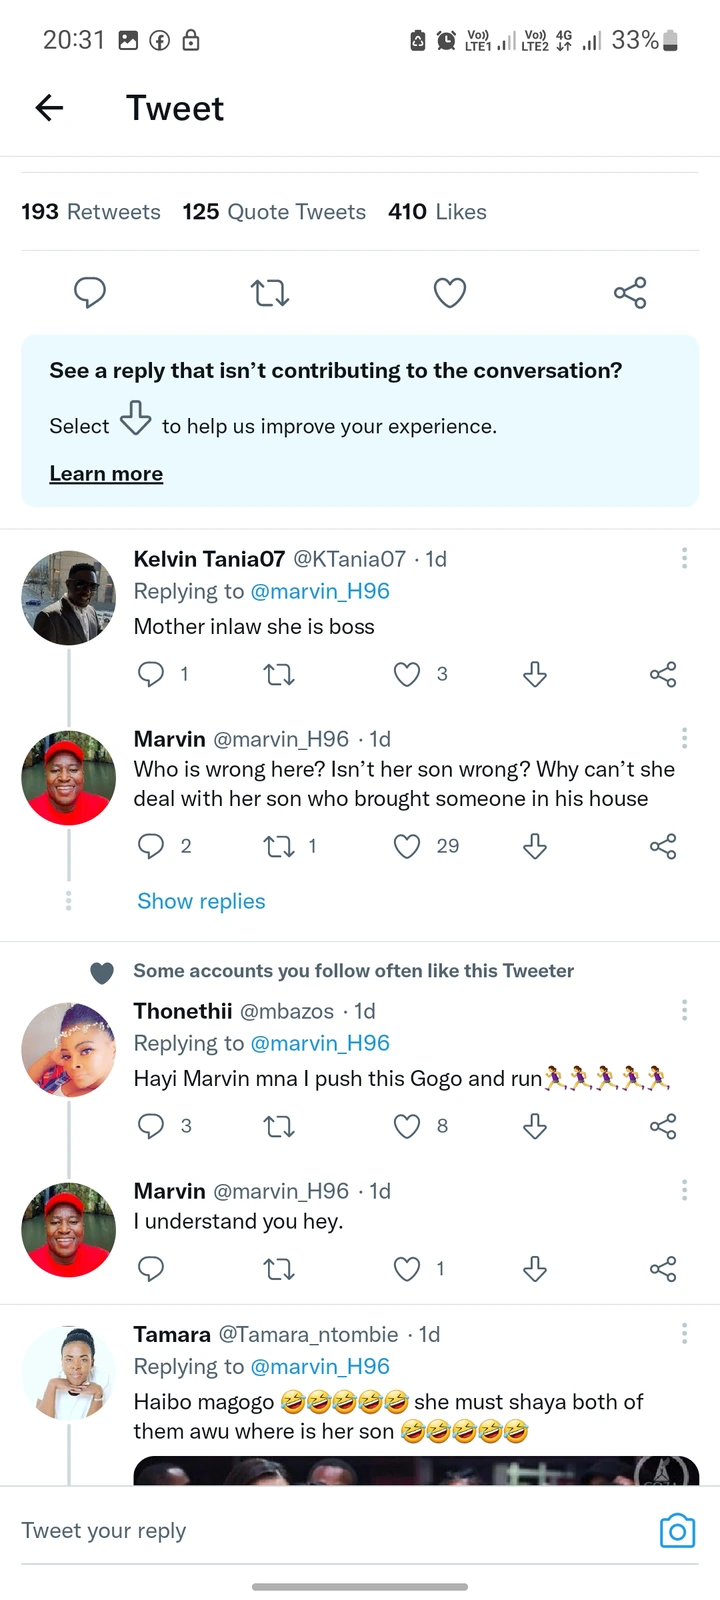Image resolution: width=720 pixels, height=1600 pixels.
Task: Open the Learn more link
Action: (x=106, y=474)
